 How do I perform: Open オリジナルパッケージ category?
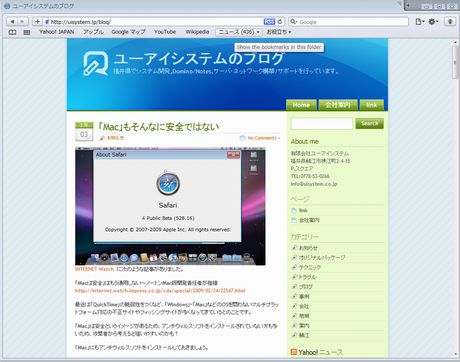coord(322,257)
